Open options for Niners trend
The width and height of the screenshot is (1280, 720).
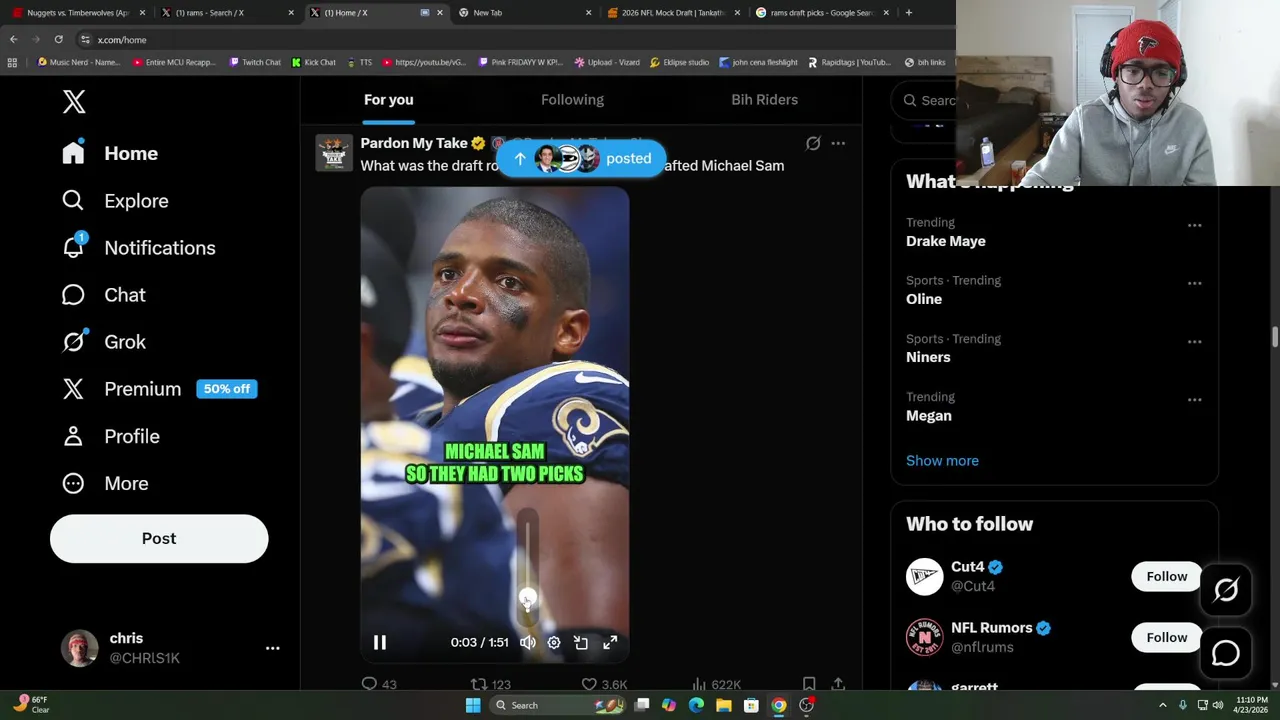pos(1194,341)
